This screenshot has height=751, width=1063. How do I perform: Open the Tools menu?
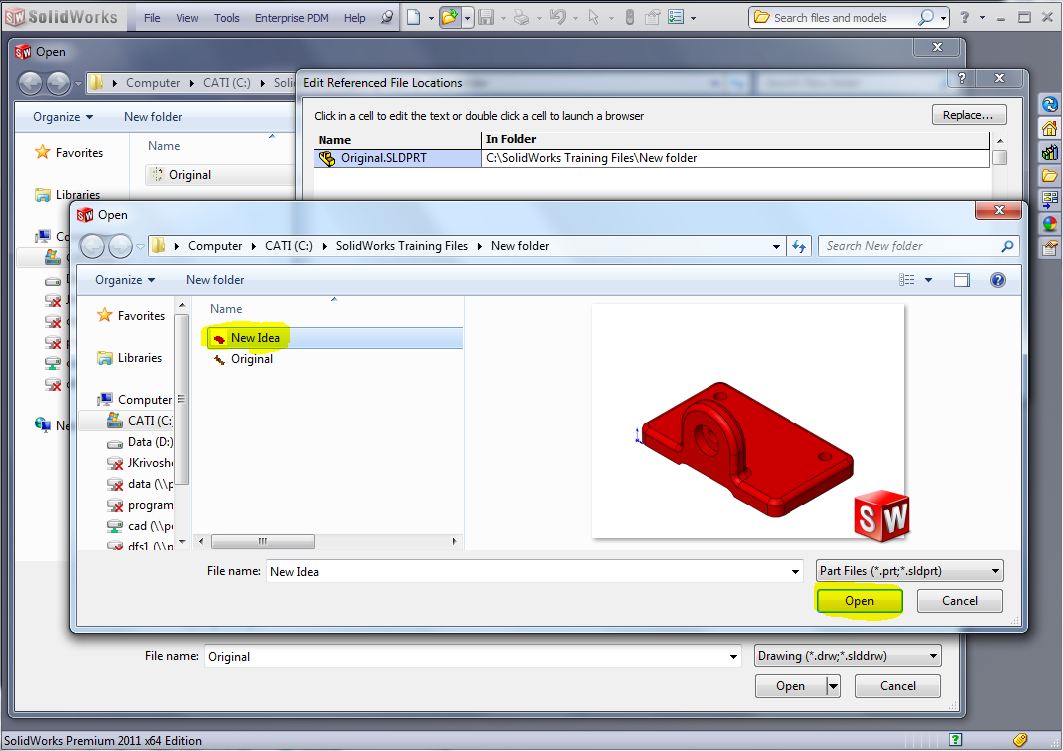(x=227, y=18)
